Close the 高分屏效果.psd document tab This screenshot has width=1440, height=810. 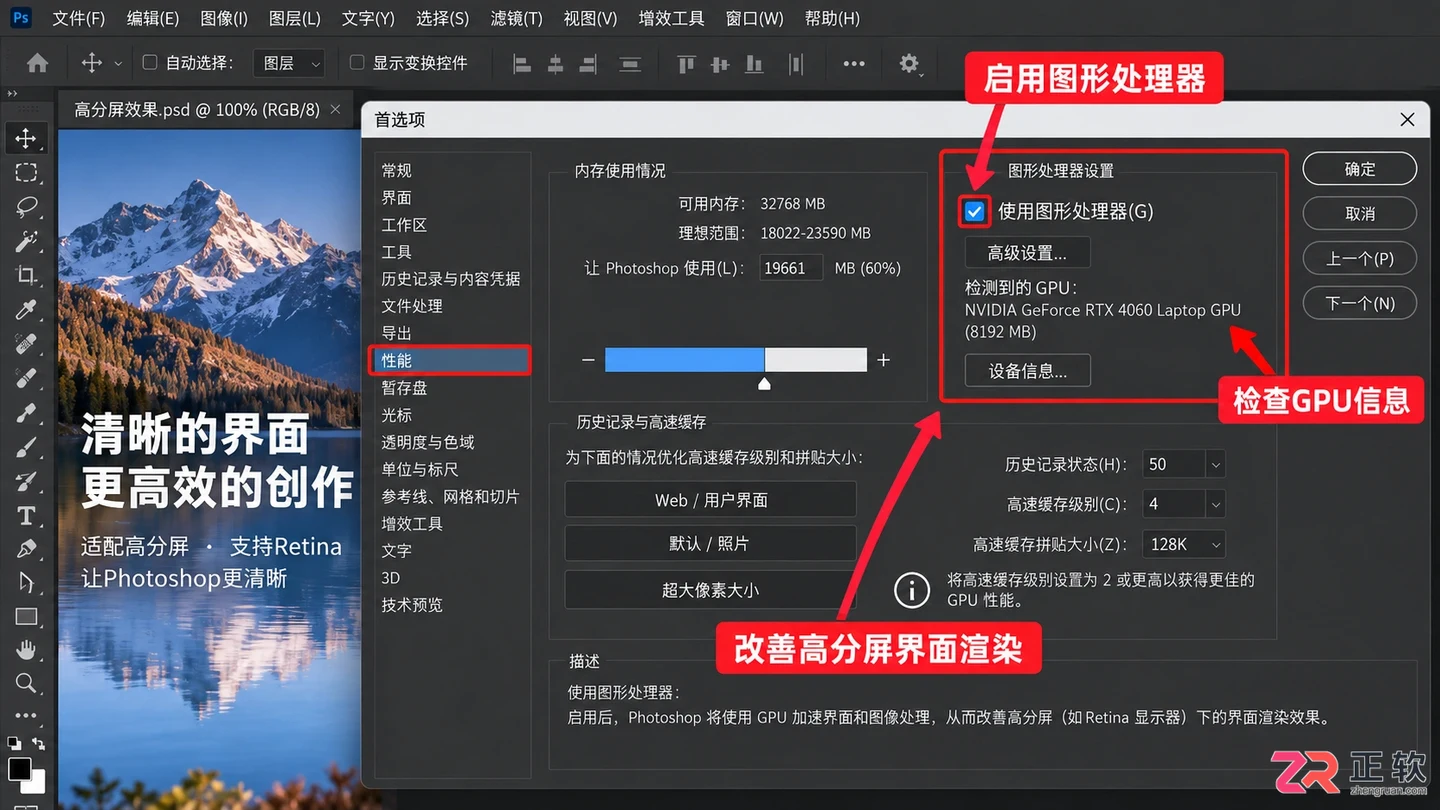tap(335, 109)
